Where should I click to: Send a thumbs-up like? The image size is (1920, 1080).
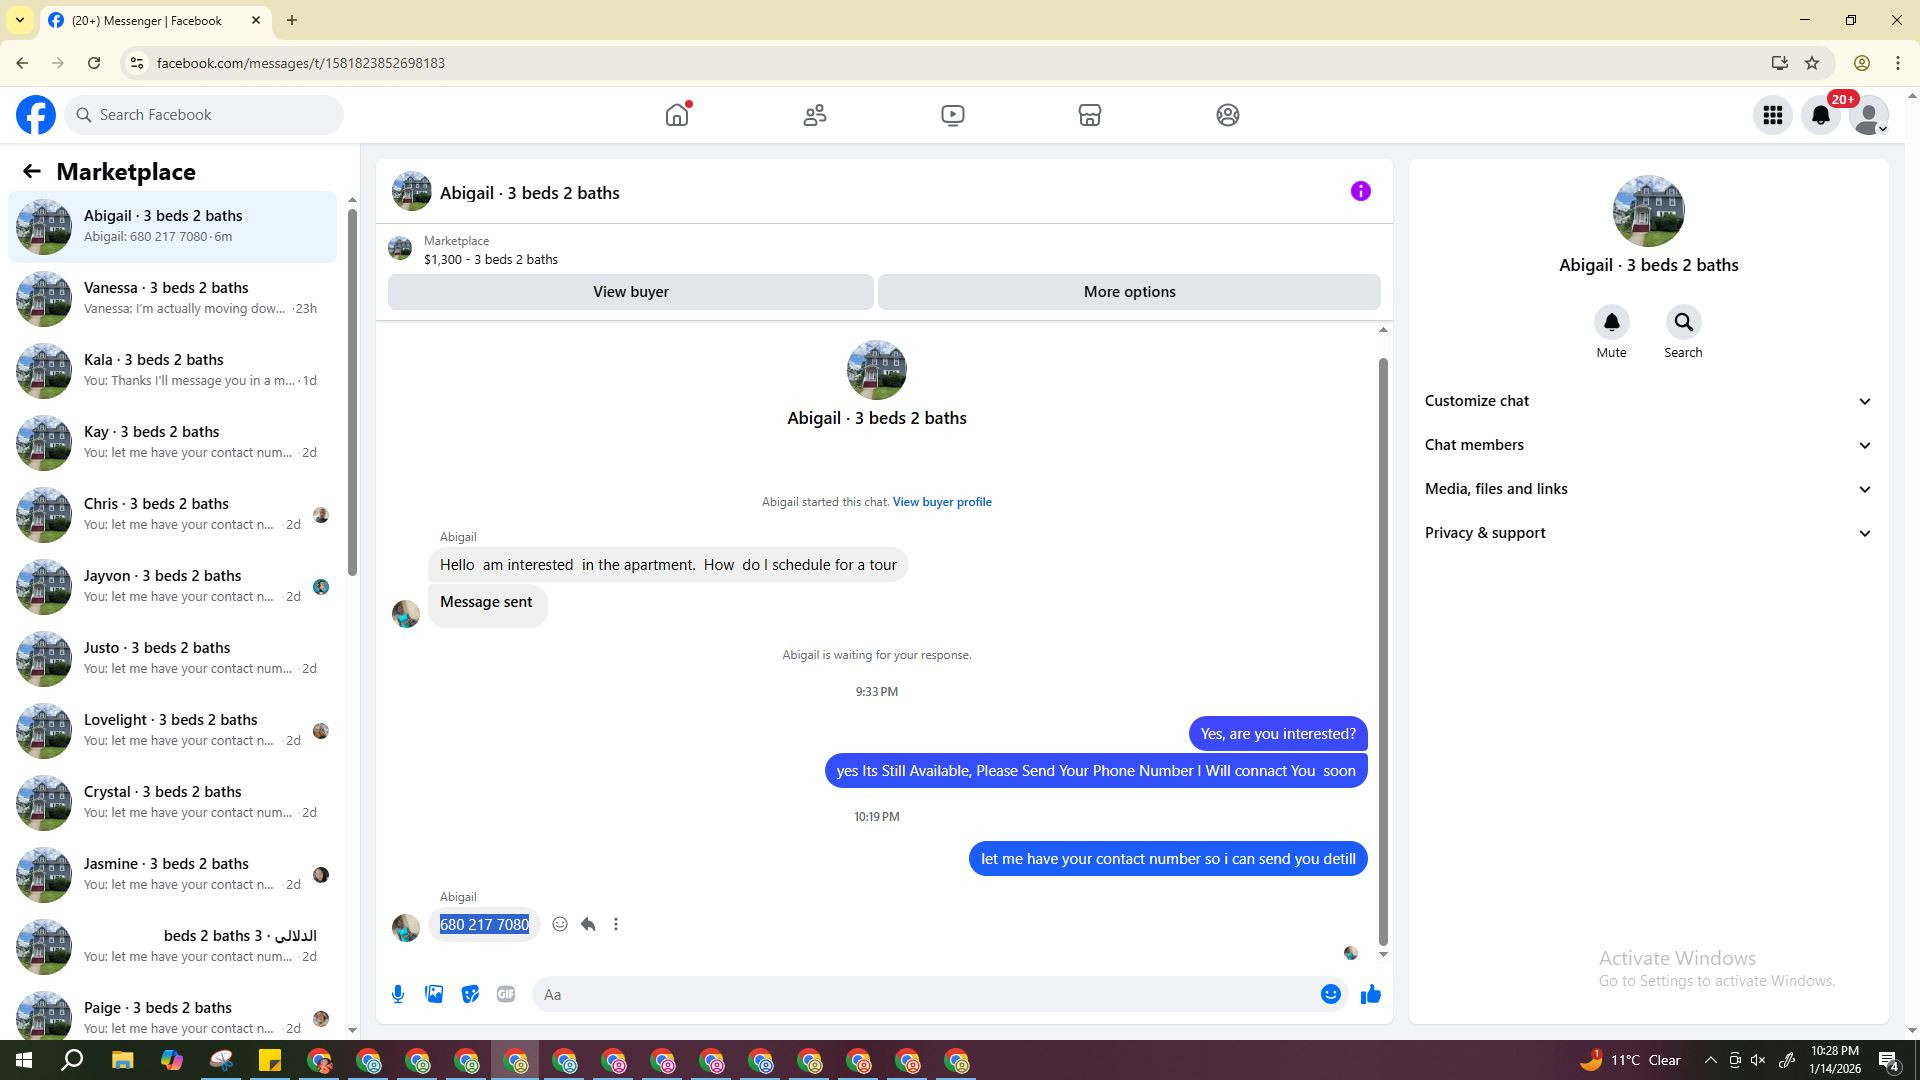click(x=1370, y=994)
